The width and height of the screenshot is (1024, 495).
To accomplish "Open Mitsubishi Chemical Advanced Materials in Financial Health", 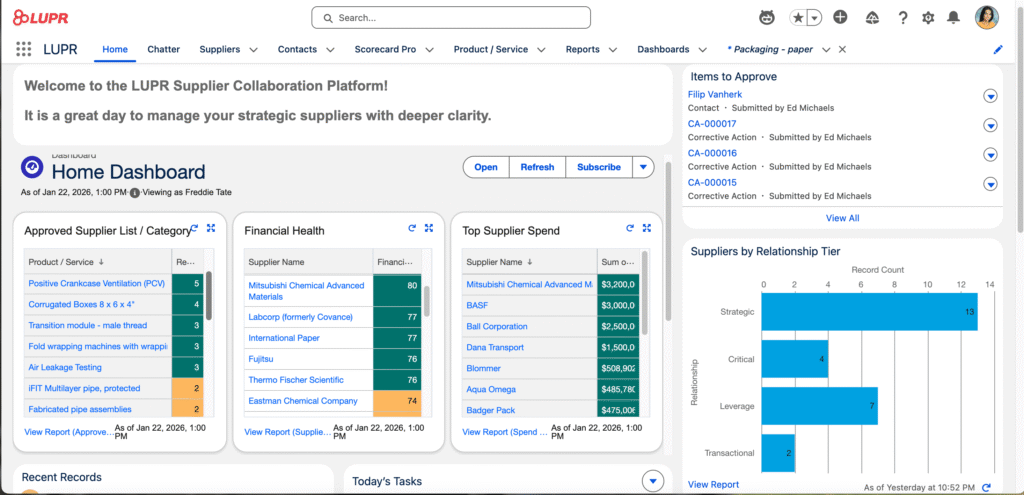I will coord(306,291).
